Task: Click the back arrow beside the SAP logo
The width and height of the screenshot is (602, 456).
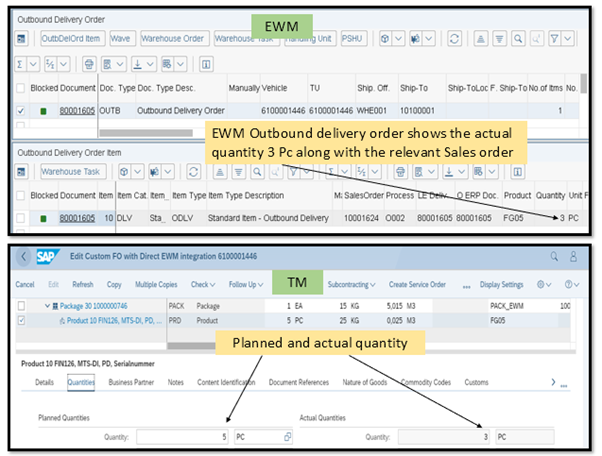Action: [x=24, y=255]
